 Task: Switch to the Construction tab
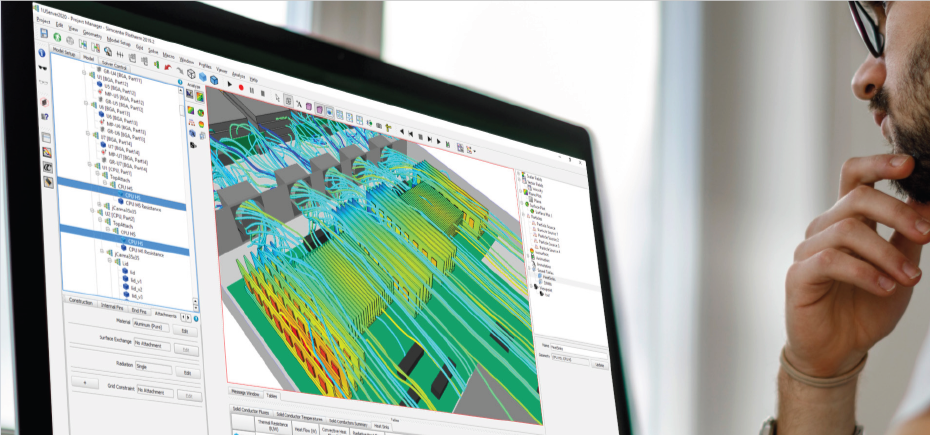click(x=81, y=301)
